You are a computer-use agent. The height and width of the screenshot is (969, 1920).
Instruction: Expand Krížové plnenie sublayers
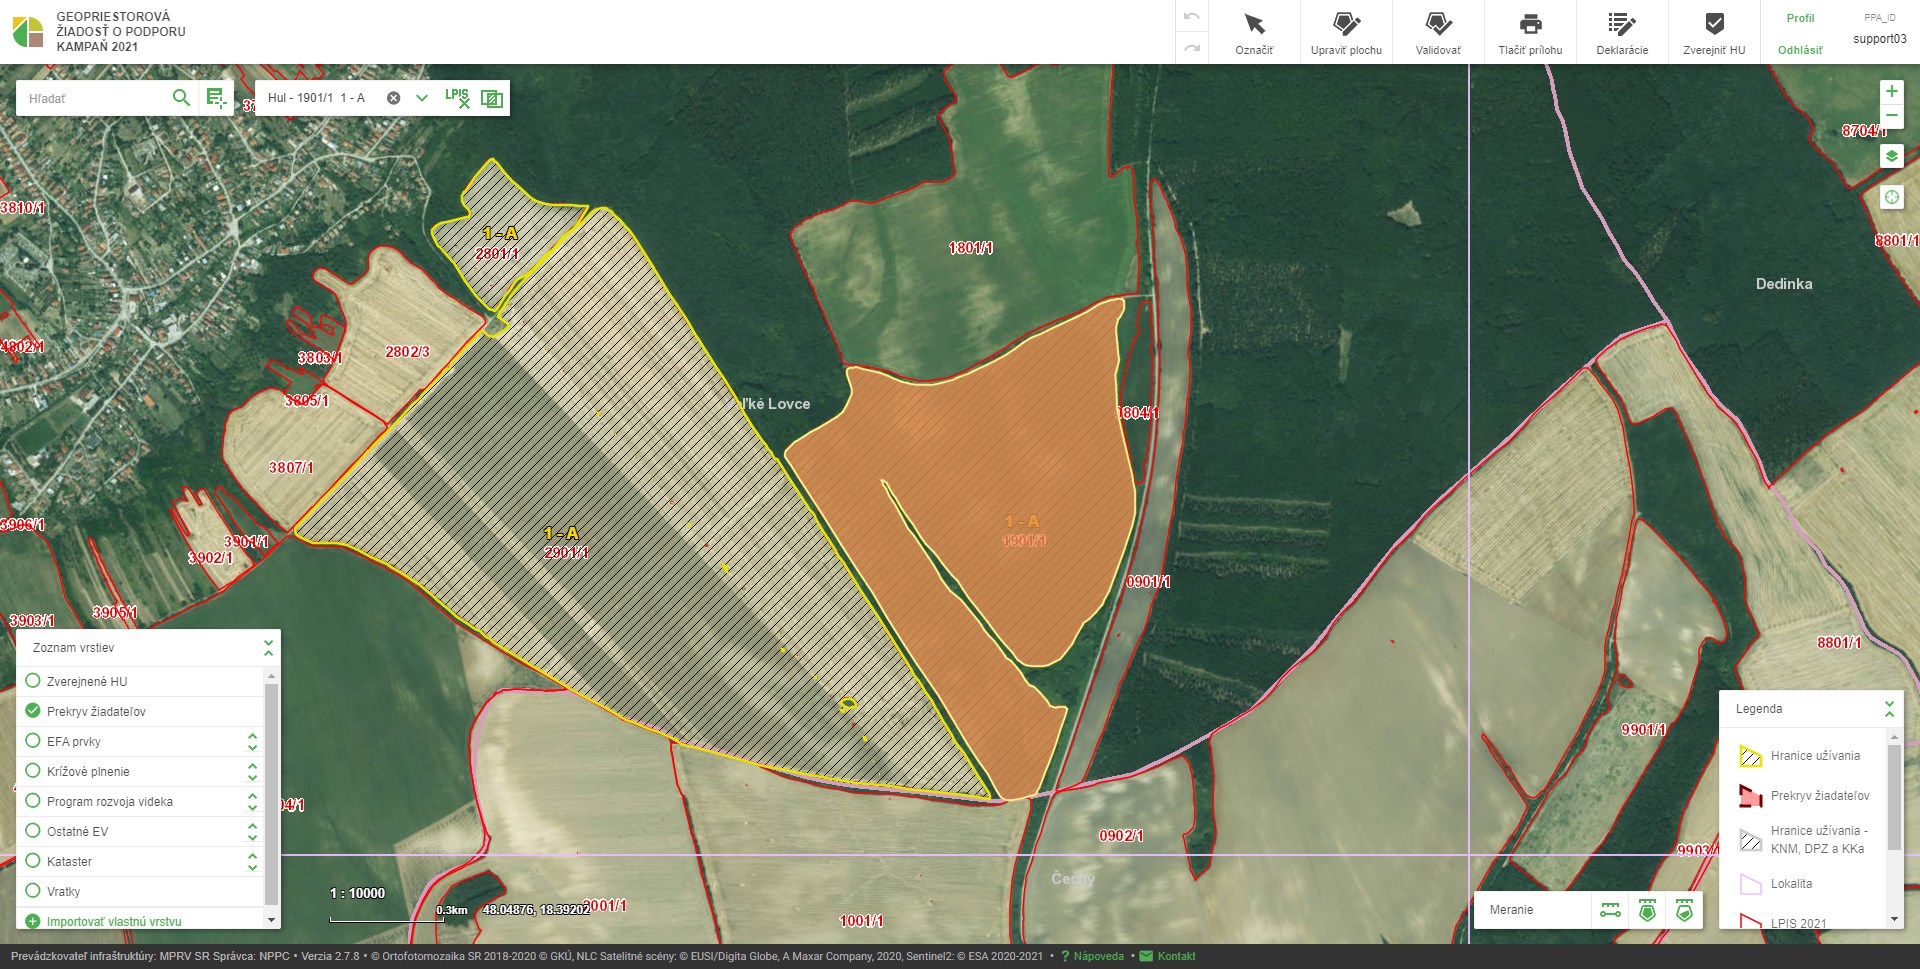pyautogui.click(x=252, y=771)
